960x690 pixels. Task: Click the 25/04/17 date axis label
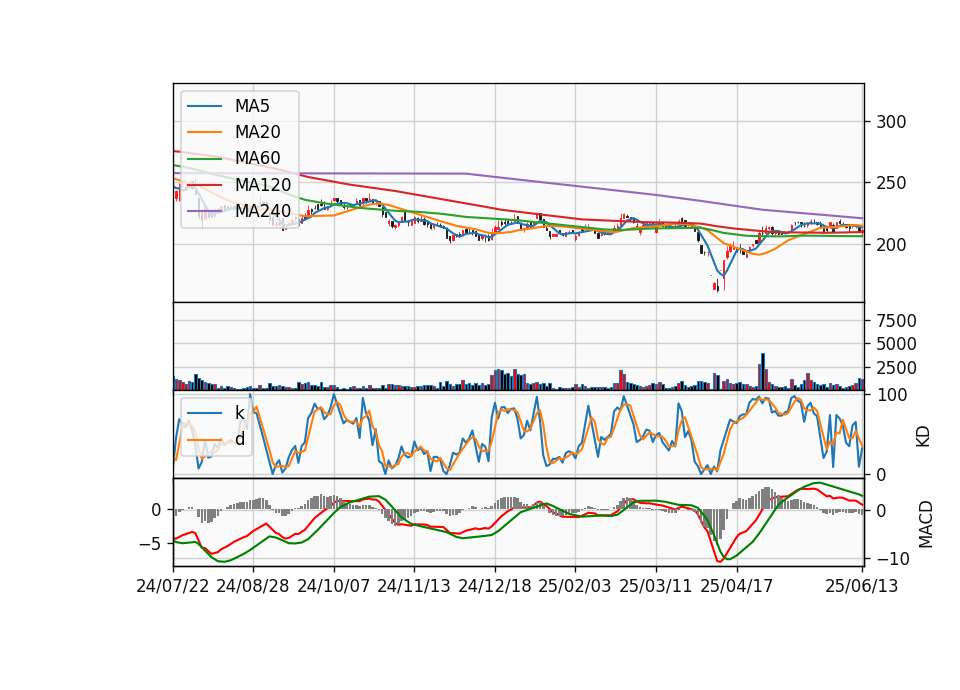click(x=737, y=586)
